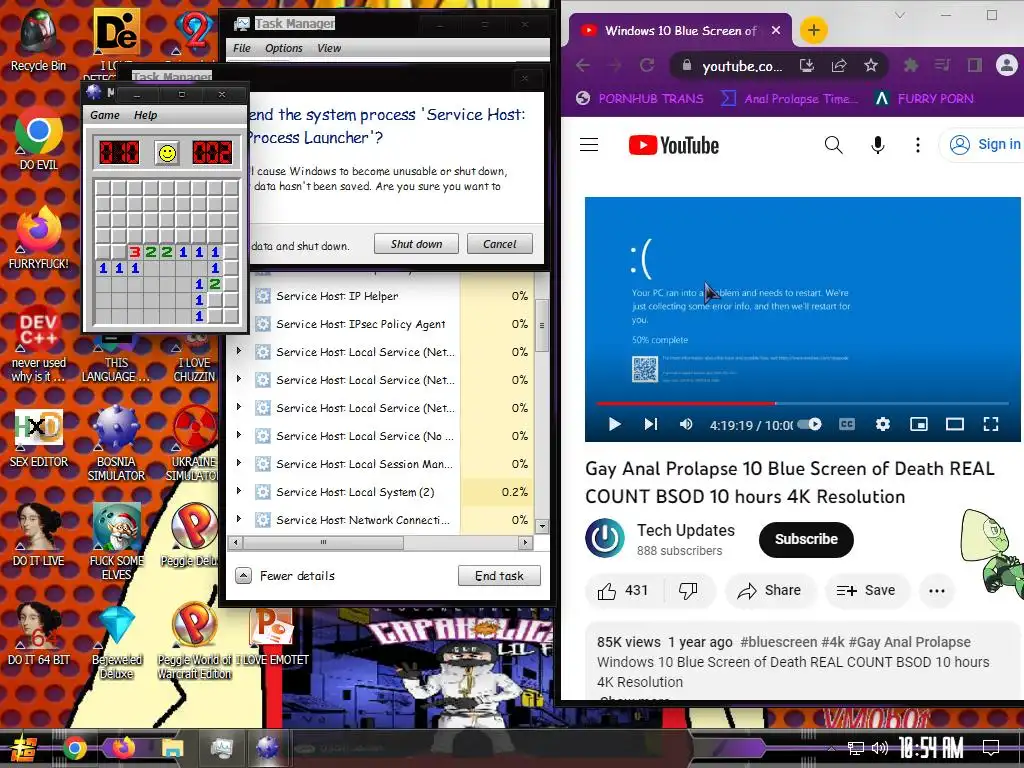Toggle theater mode on the player
Image resolution: width=1024 pixels, height=768 pixels.
click(x=955, y=424)
